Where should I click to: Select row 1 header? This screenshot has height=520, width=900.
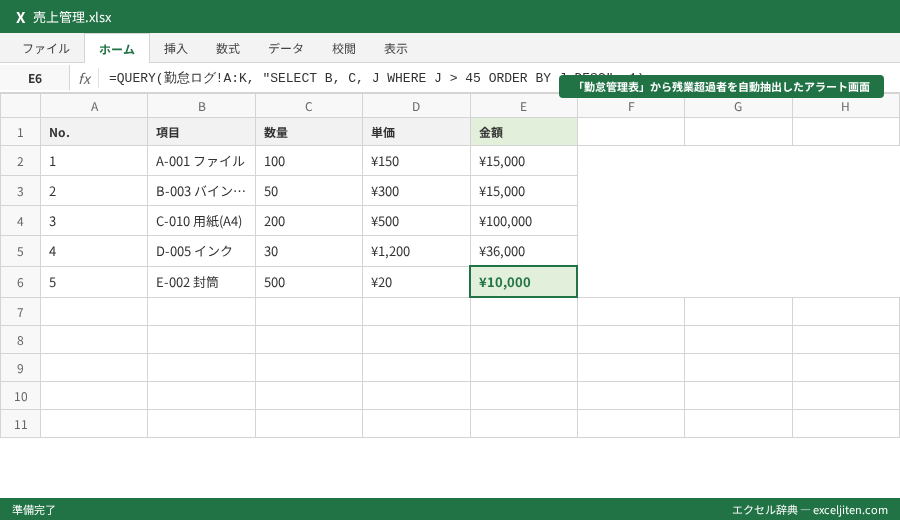point(20,133)
